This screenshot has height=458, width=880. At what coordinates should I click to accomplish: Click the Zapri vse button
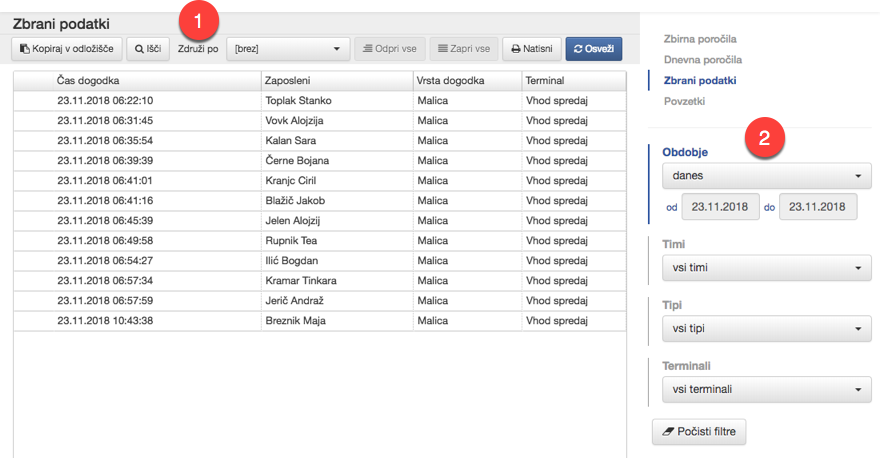click(x=464, y=49)
